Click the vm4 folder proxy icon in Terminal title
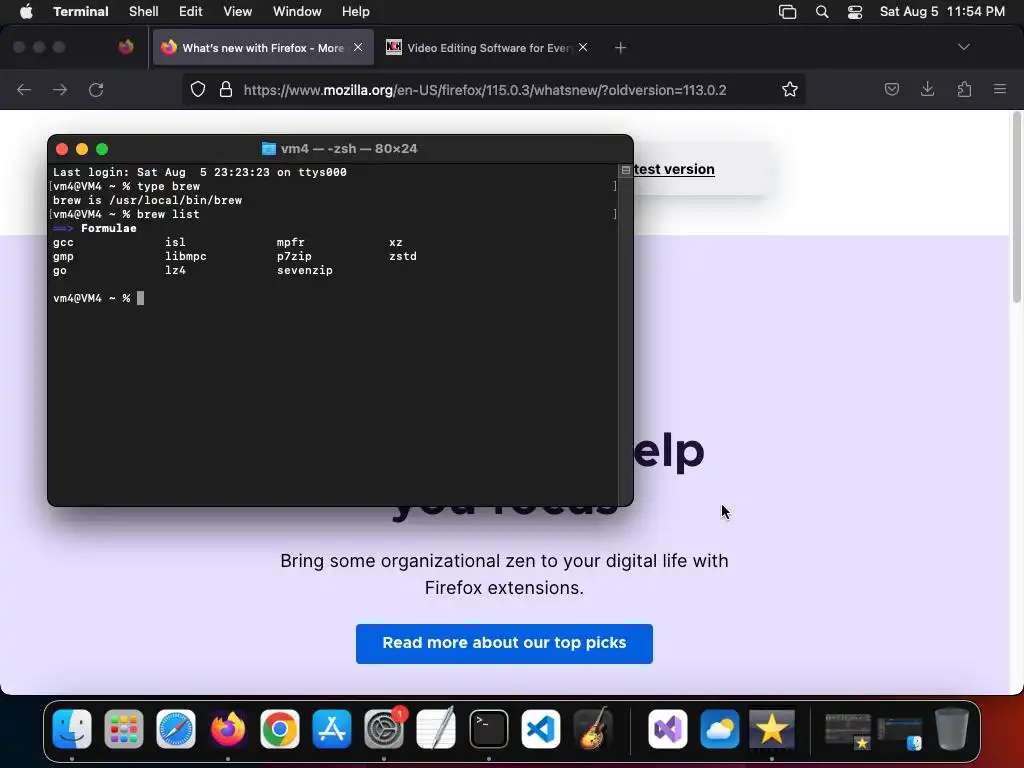The image size is (1024, 768). point(268,149)
